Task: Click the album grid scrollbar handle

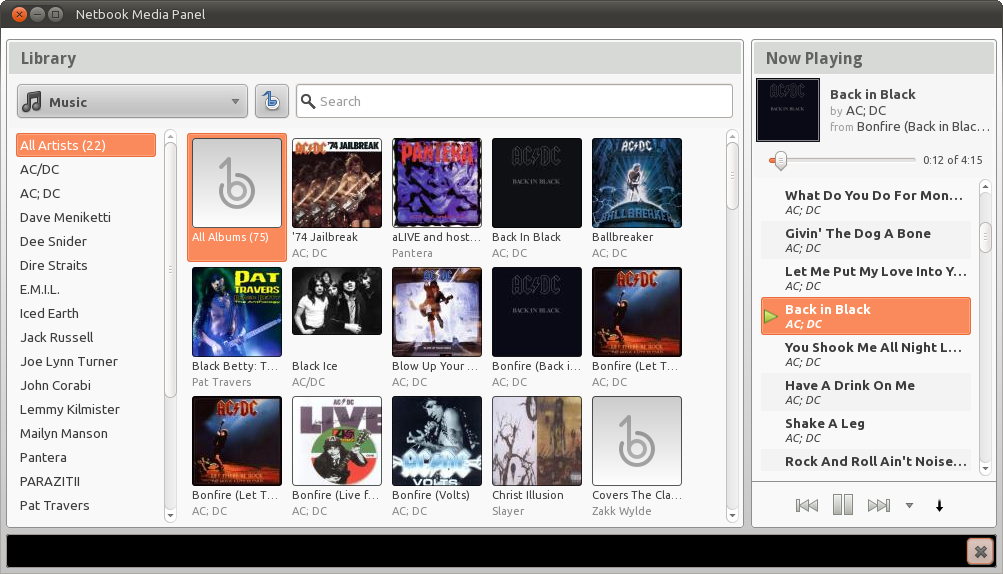Action: (x=732, y=175)
